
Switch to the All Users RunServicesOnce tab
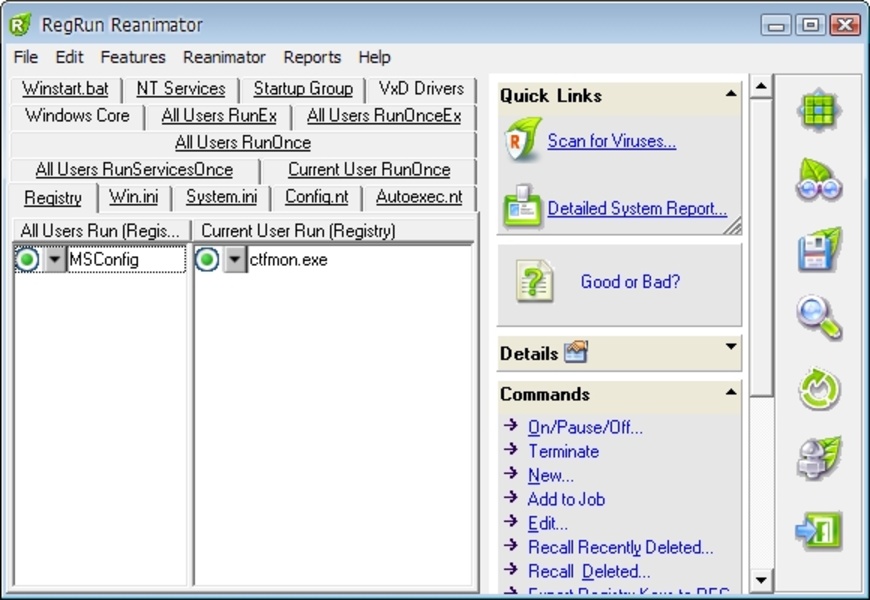(x=134, y=170)
